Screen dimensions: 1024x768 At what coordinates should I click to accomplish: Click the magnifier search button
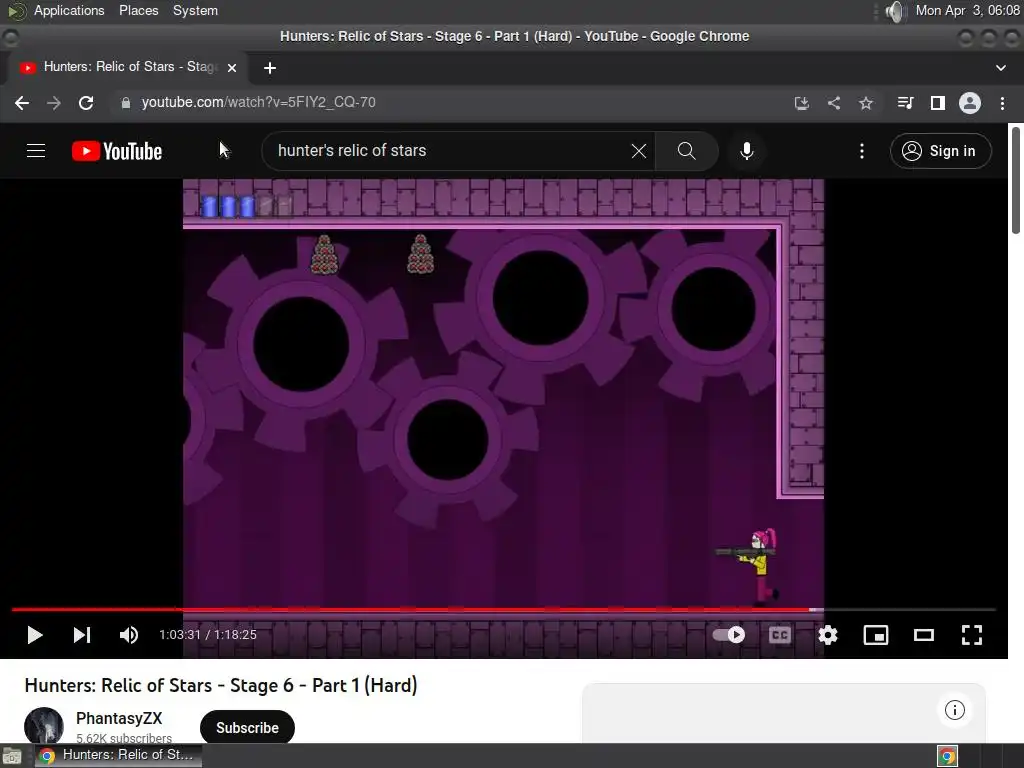tap(686, 151)
